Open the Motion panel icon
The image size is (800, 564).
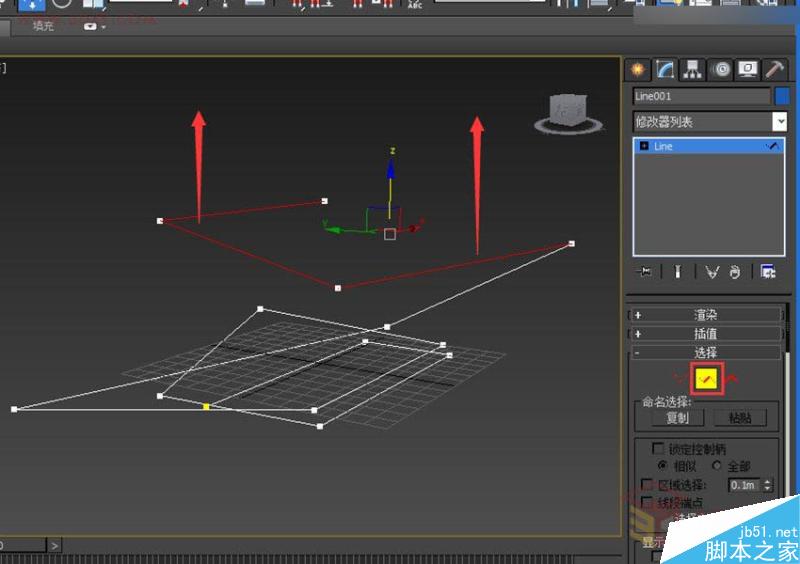(720, 70)
